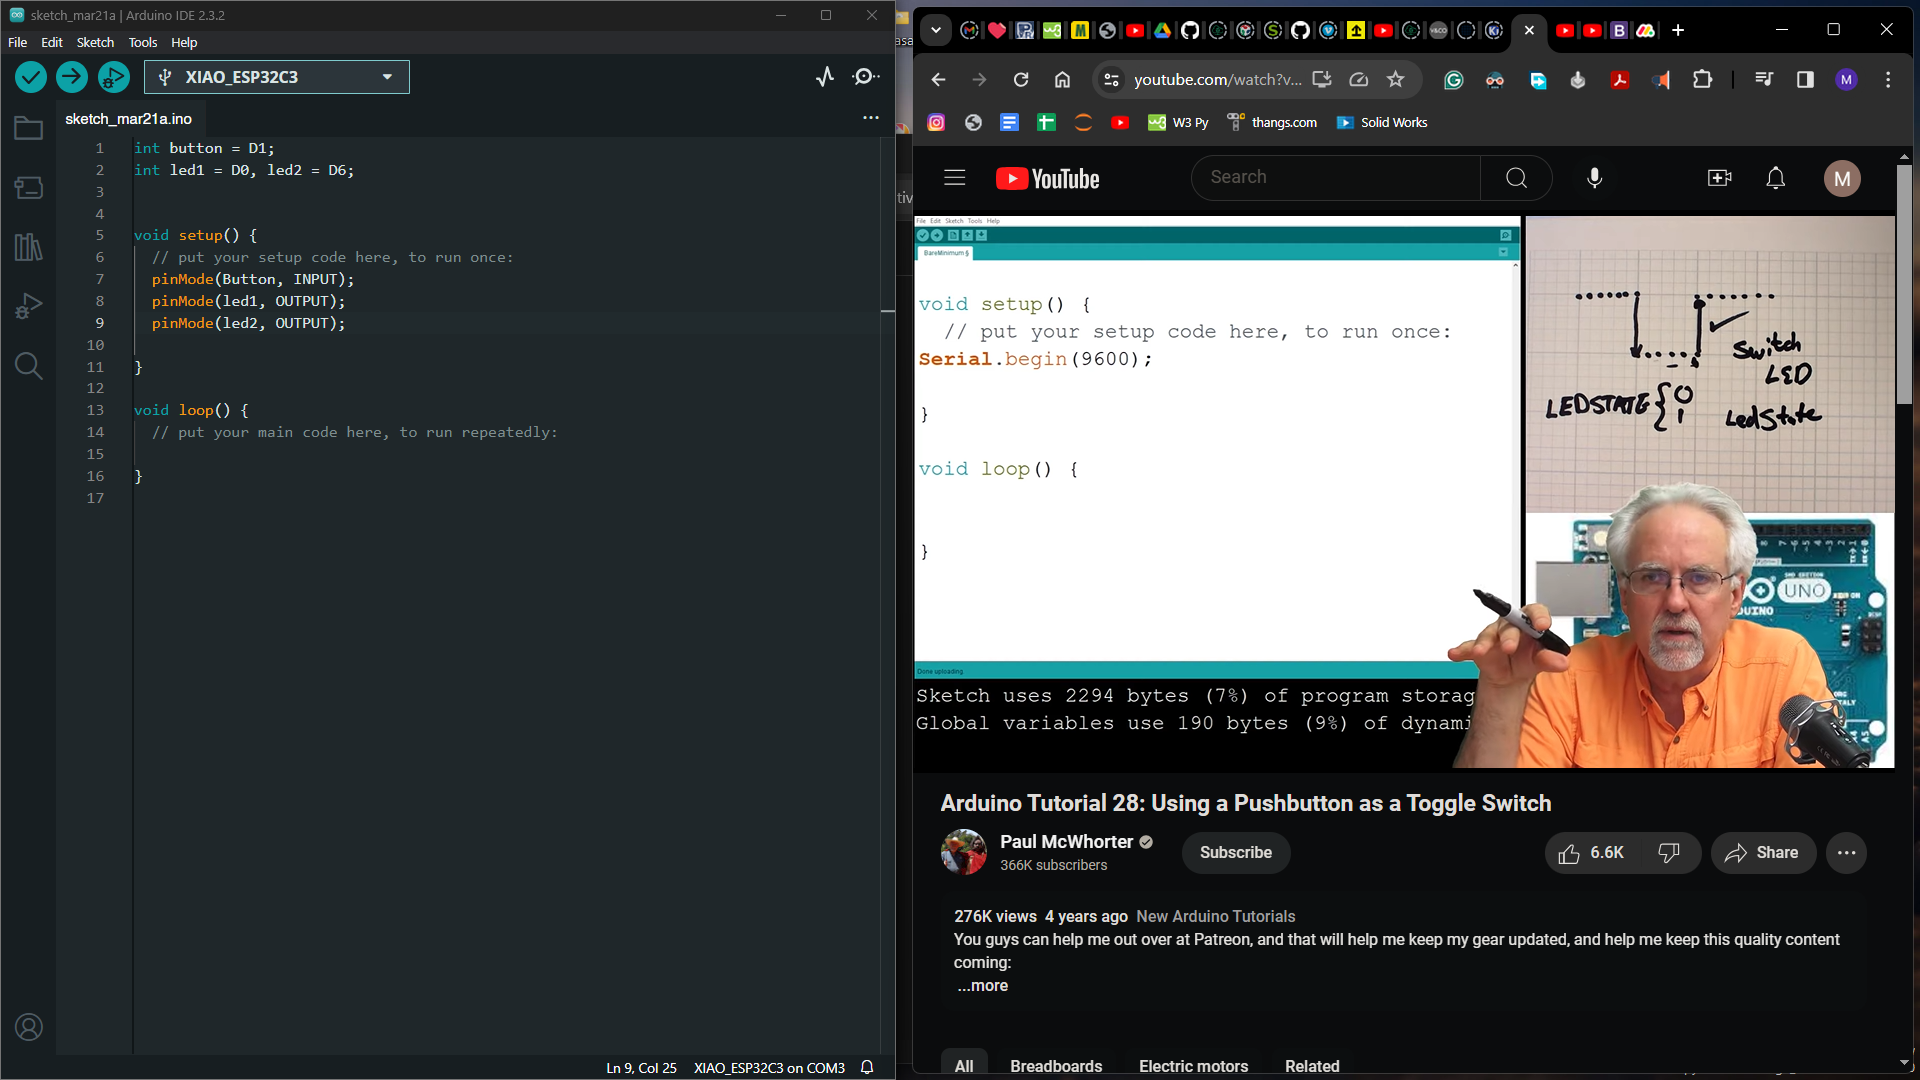Image resolution: width=1920 pixels, height=1080 pixels.
Task: Open the Search panel in Arduino sidebar
Action: click(29, 366)
